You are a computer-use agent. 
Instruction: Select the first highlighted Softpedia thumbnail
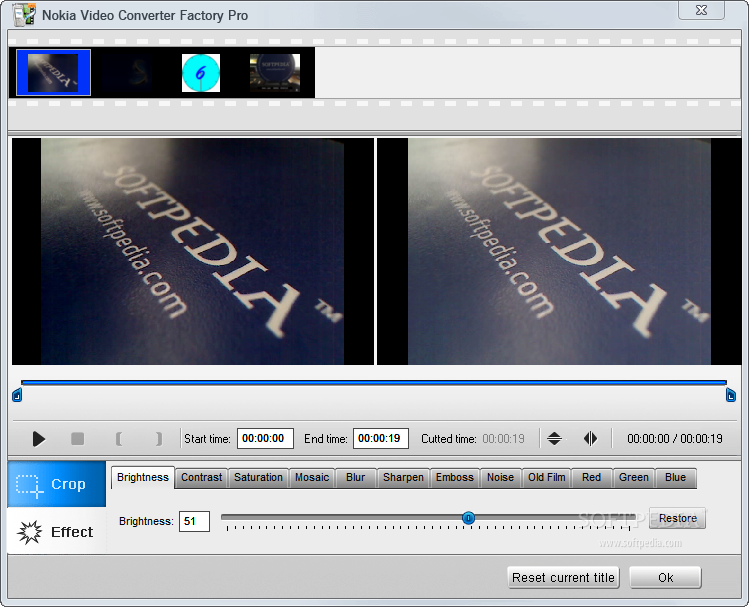53,73
